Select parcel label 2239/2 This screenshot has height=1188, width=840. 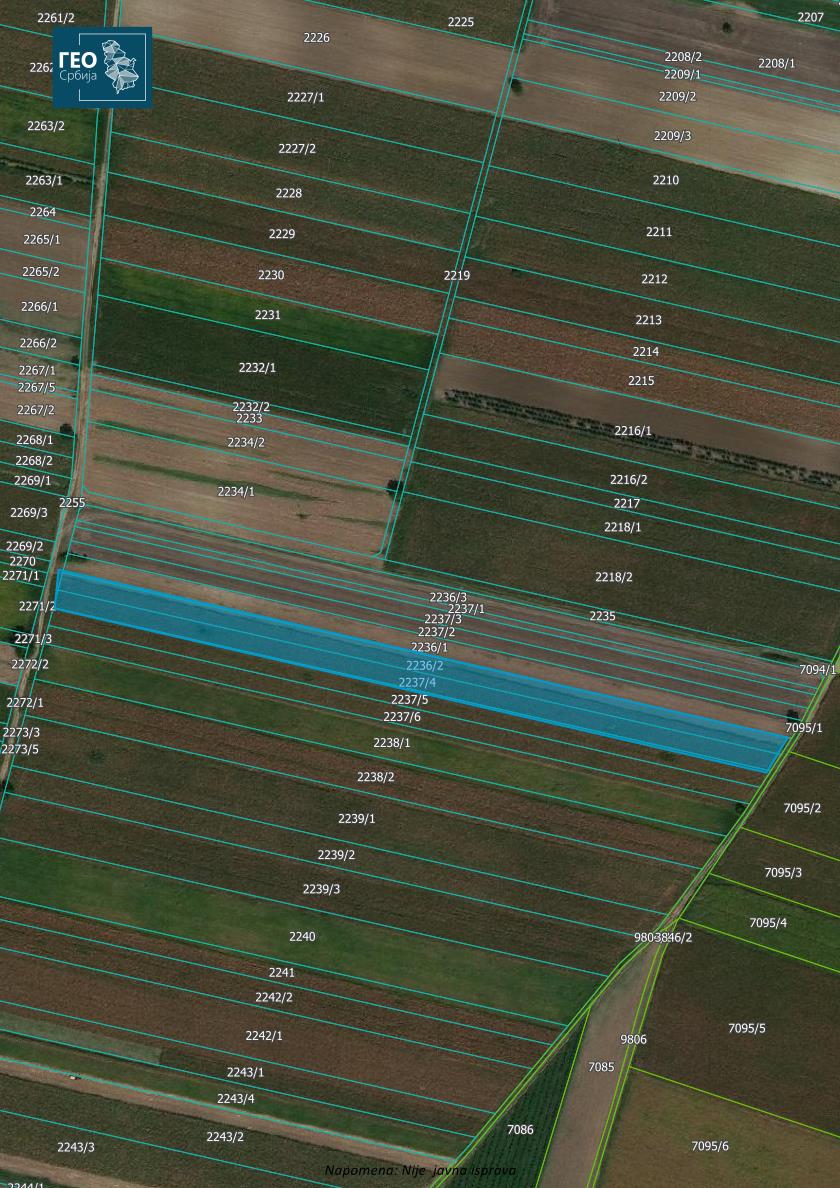pos(336,854)
